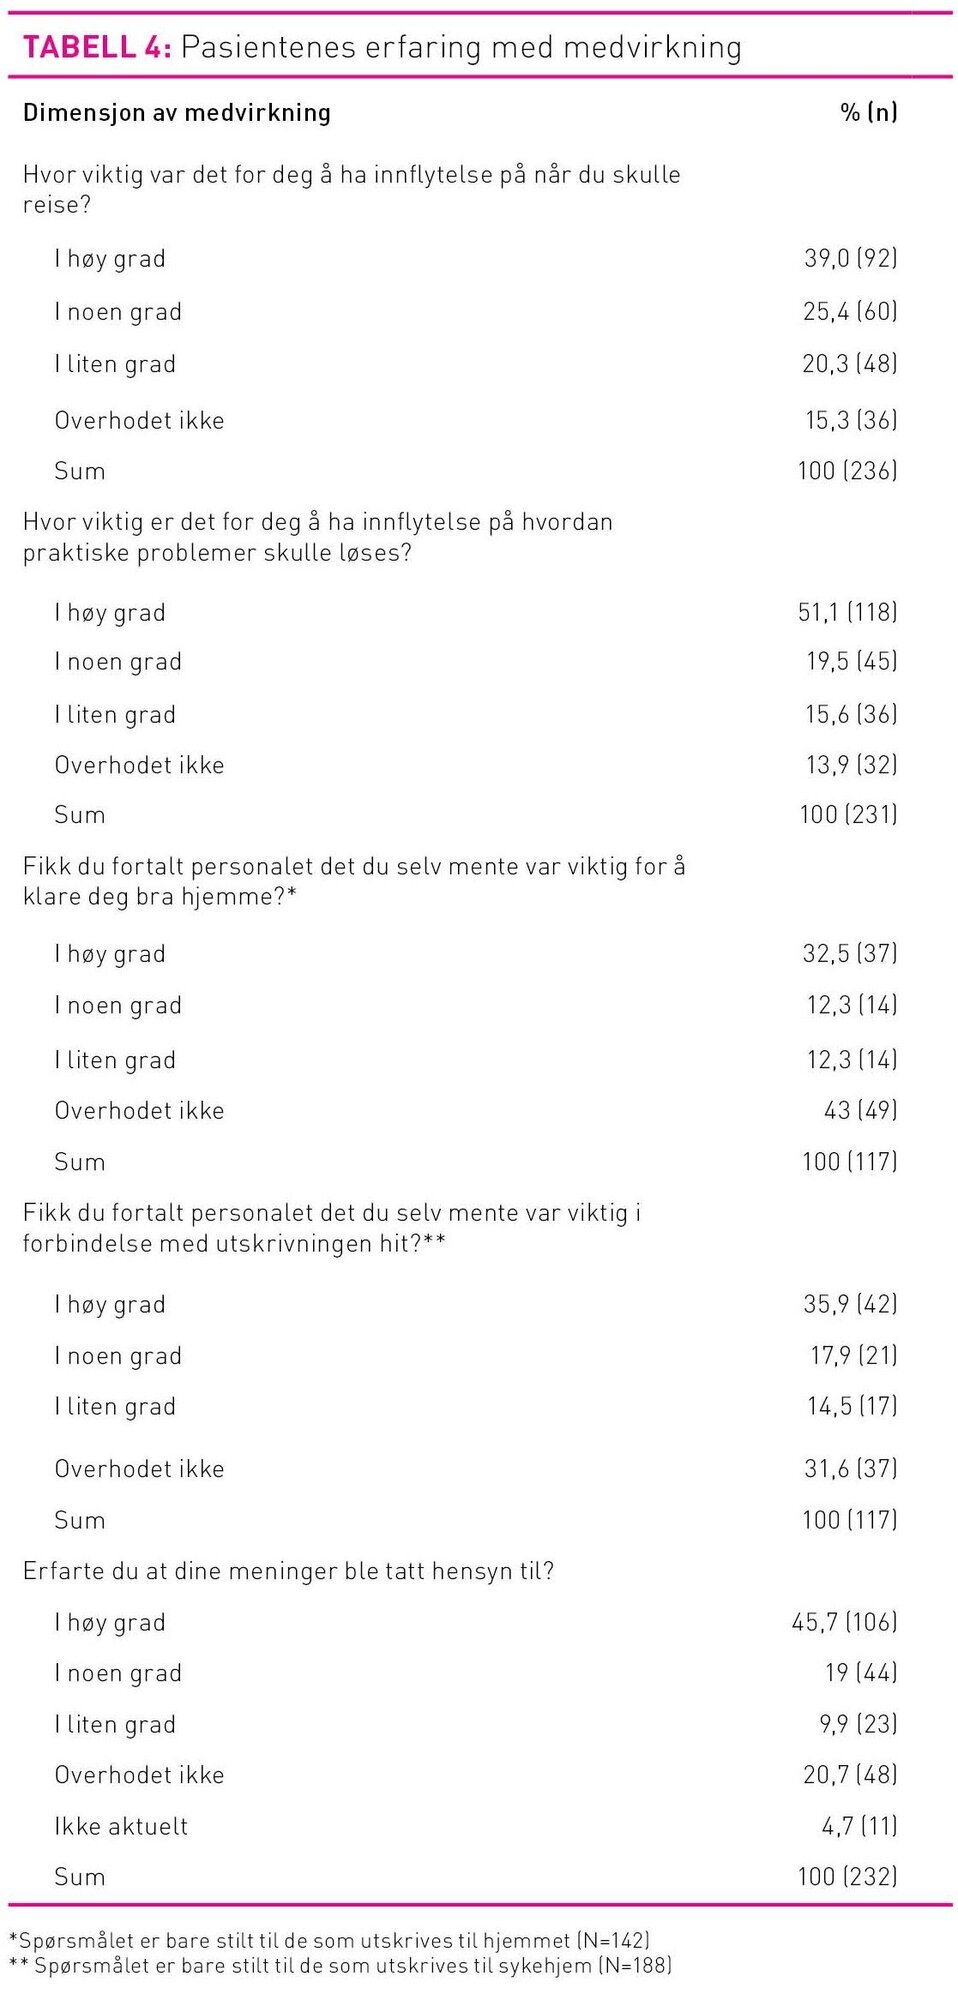Select the question 'Erfarte du at dine meninger'
This screenshot has width=958, height=2000.
pos(288,1571)
